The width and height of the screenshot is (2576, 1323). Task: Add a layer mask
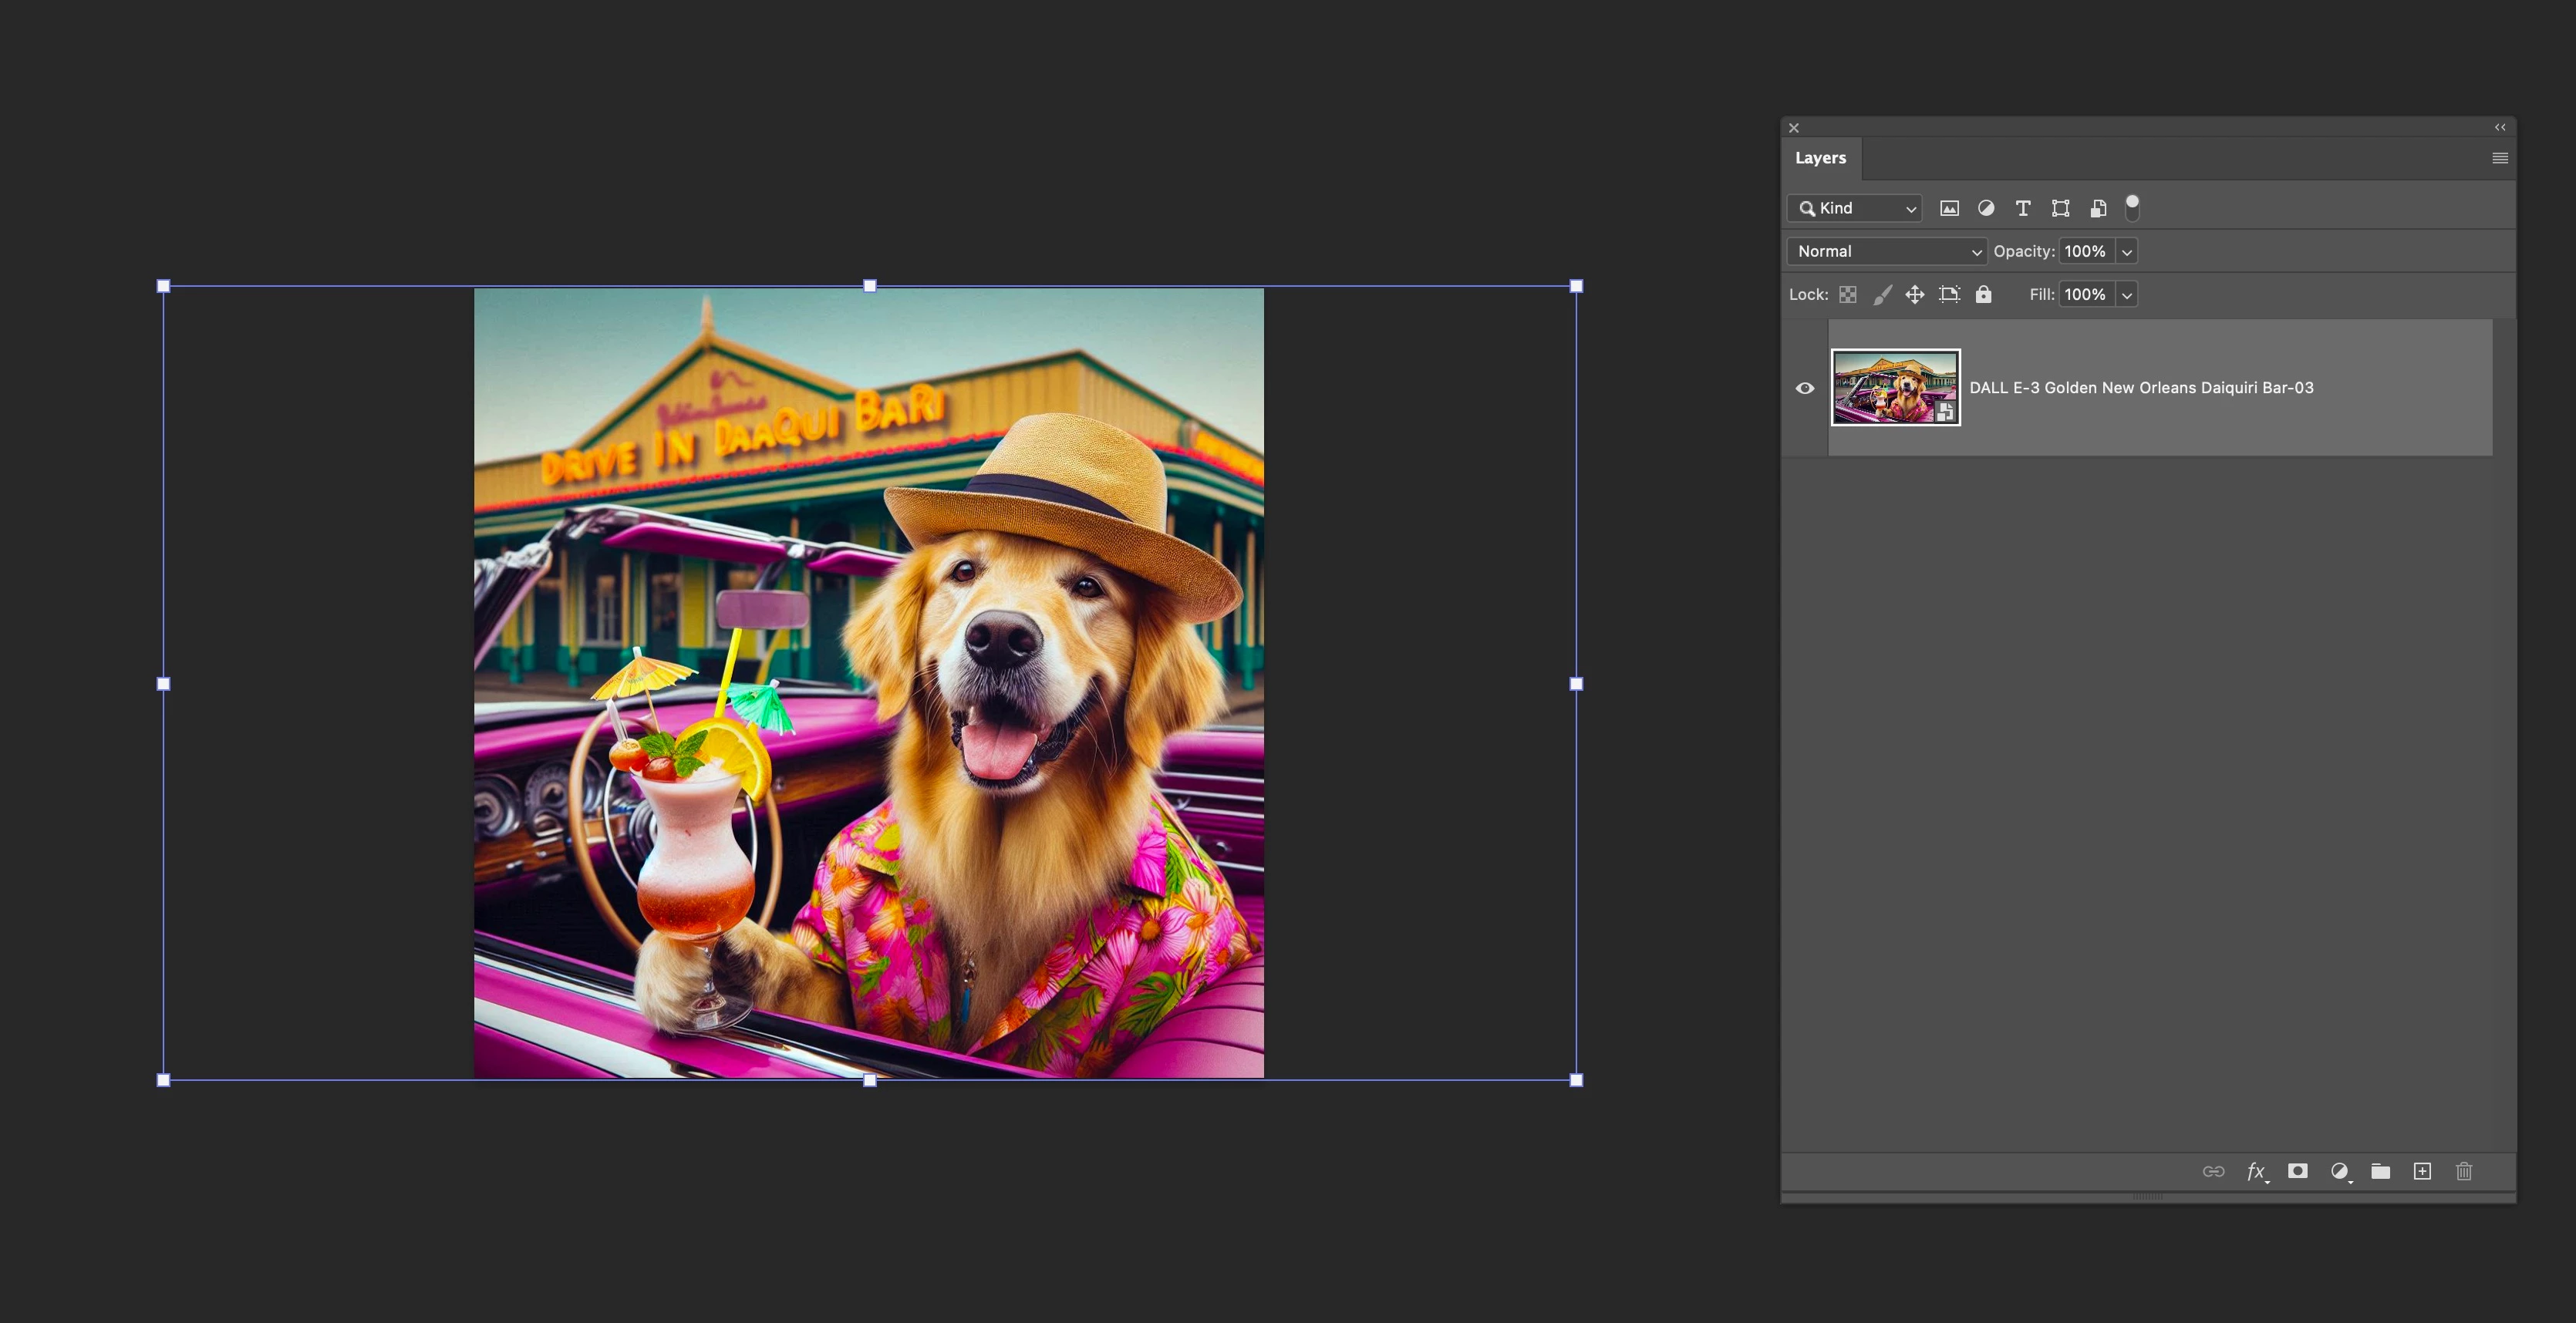[2298, 1171]
